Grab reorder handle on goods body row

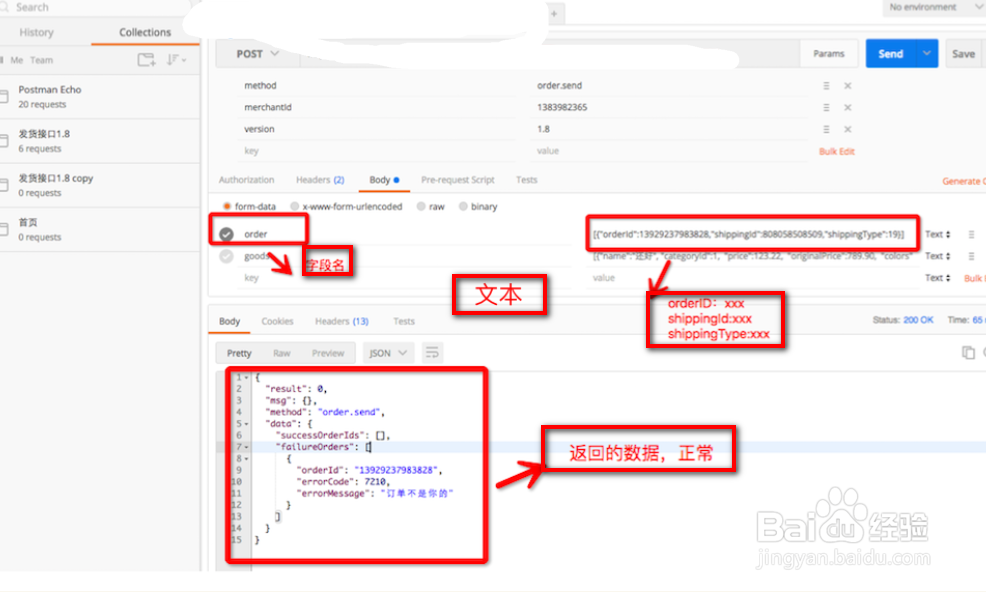(x=972, y=256)
